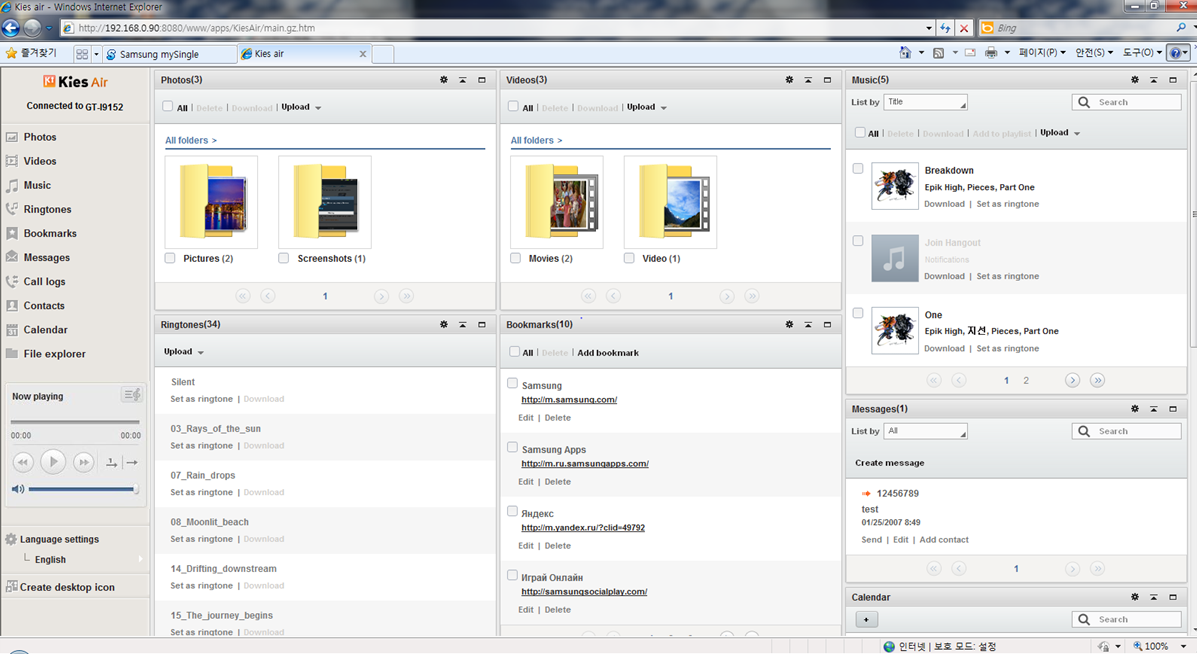Click the Messages panel settings gear
Viewport: 1197px width, 655px height.
pyautogui.click(x=1135, y=409)
